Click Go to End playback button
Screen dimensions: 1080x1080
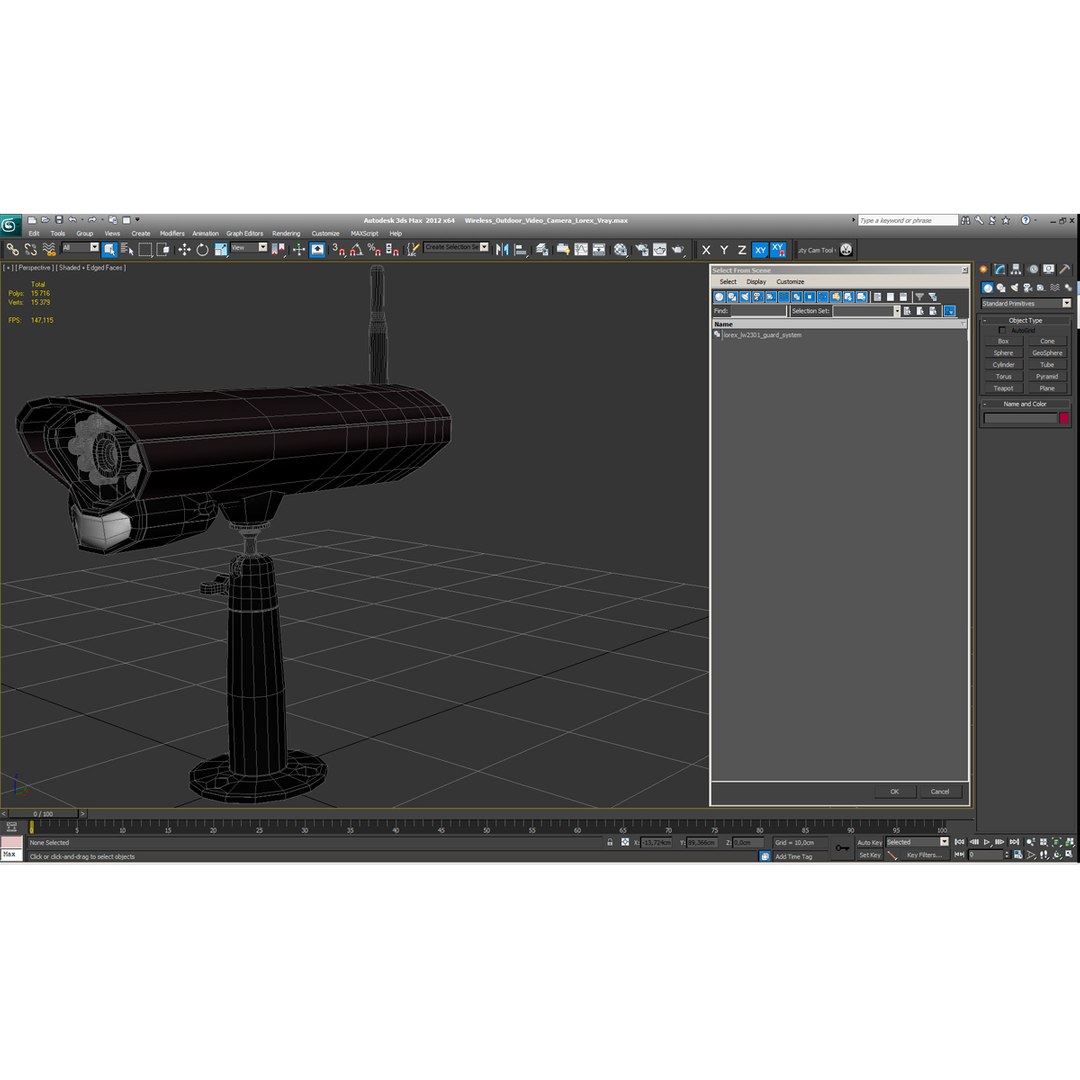point(1014,842)
